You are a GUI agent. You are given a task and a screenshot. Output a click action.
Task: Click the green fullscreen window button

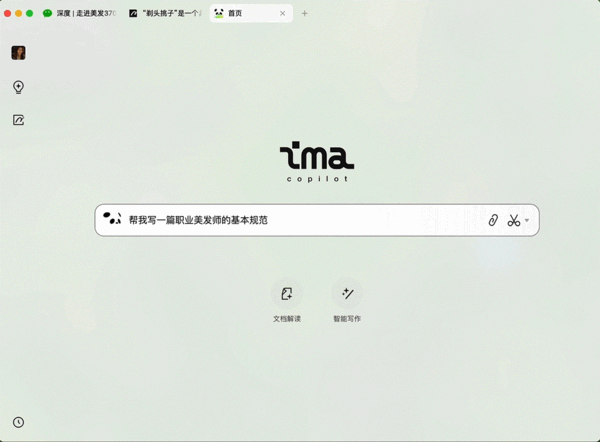click(29, 13)
